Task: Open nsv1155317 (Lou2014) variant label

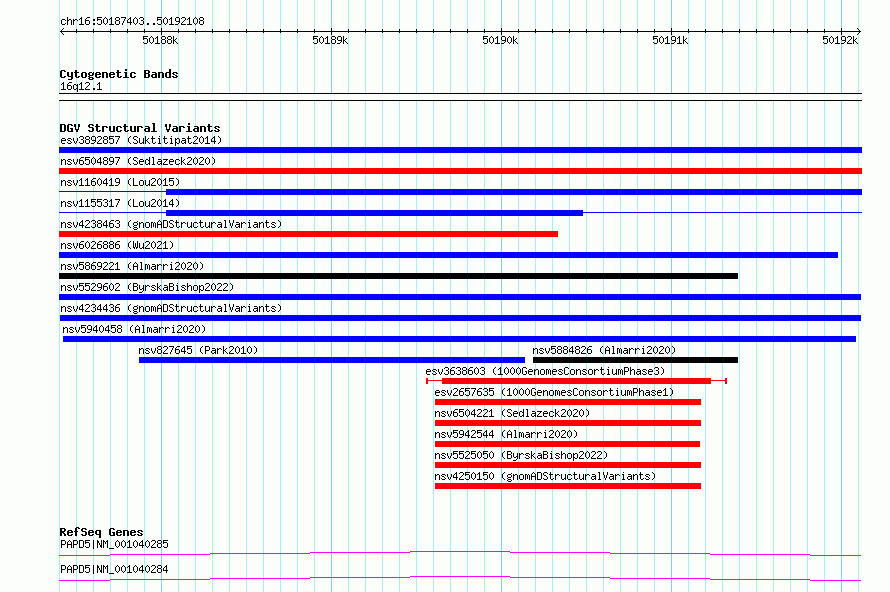Action: click(120, 203)
